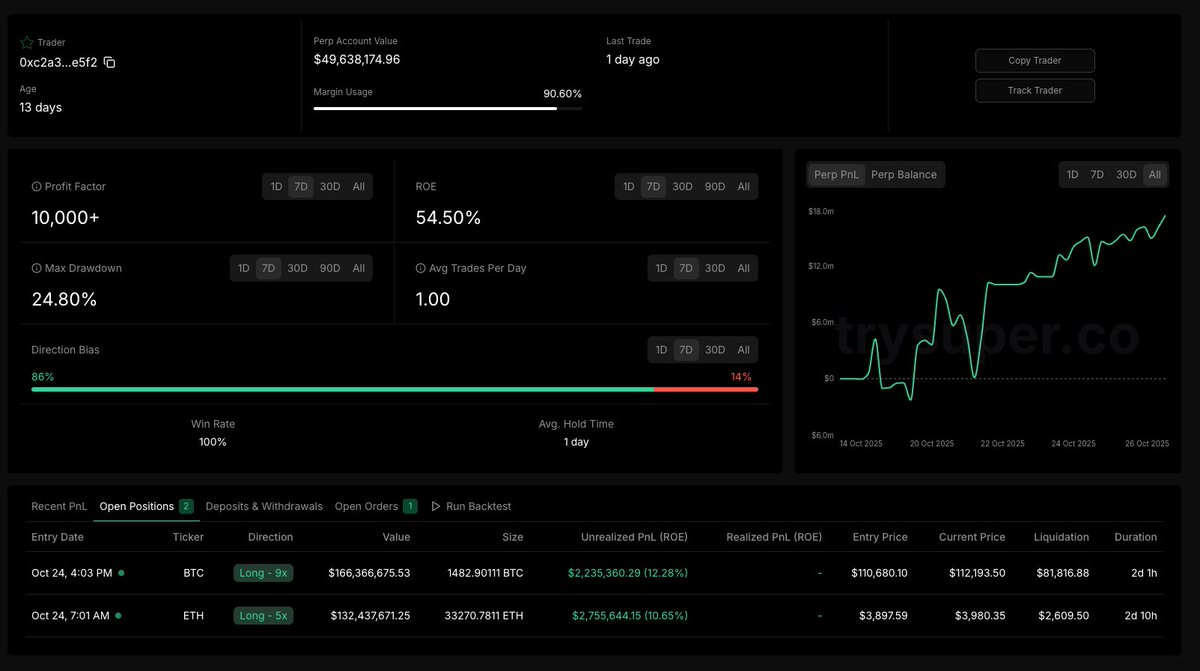Toggle chart view to Perp Balance
1200x671 pixels.
click(x=903, y=175)
